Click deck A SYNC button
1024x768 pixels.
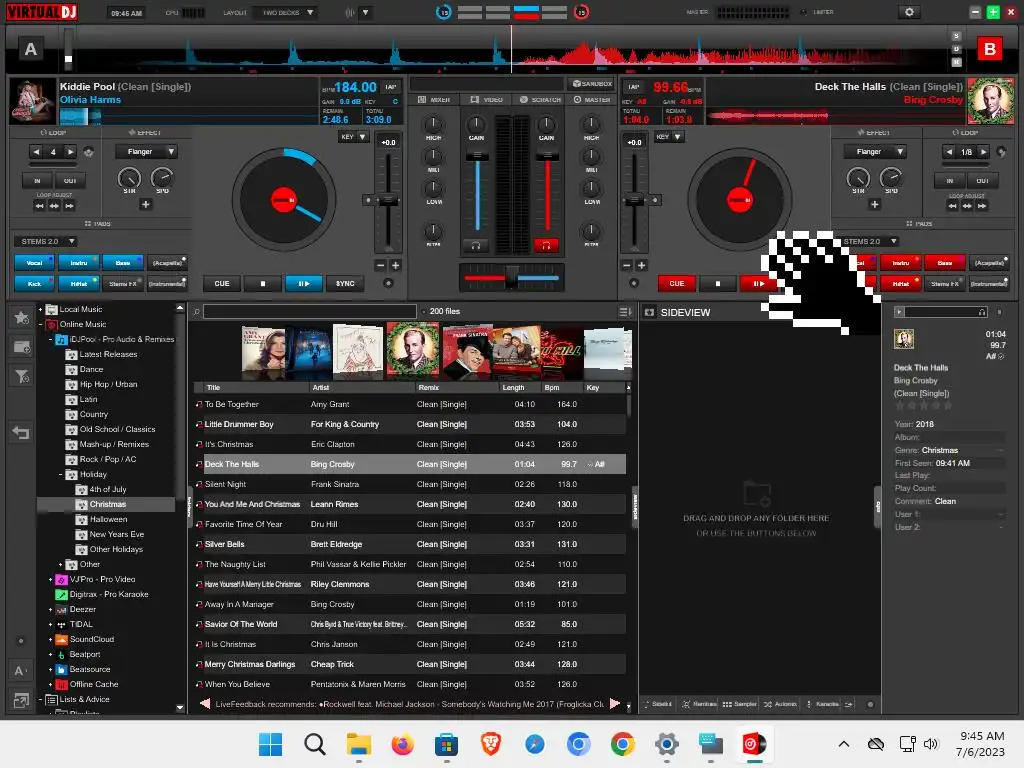pyautogui.click(x=345, y=283)
